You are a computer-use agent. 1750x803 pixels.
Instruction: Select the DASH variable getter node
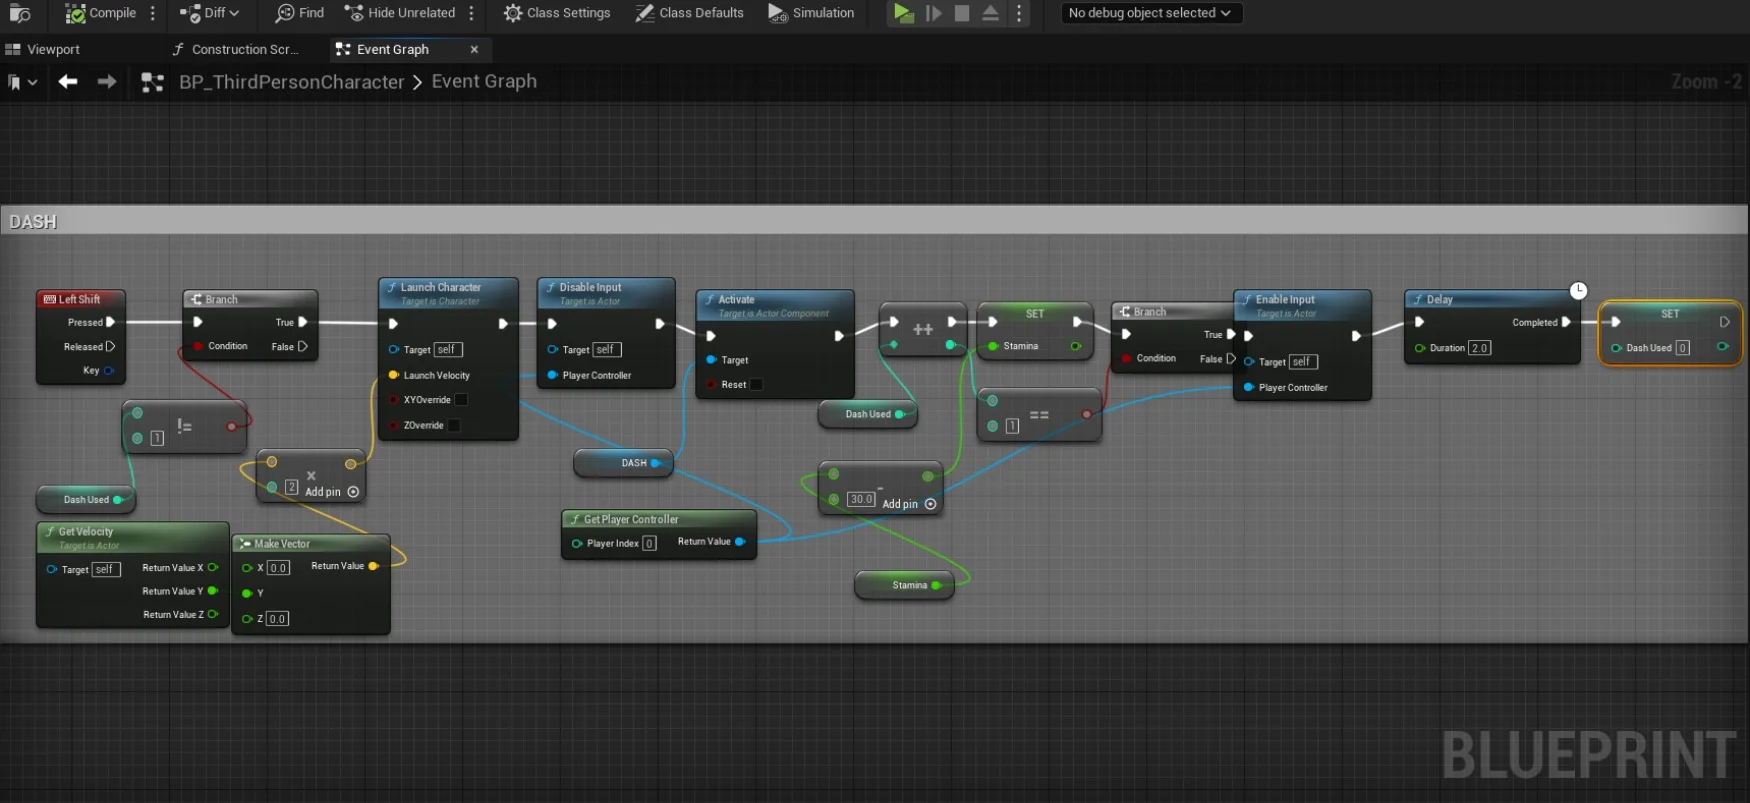click(623, 463)
